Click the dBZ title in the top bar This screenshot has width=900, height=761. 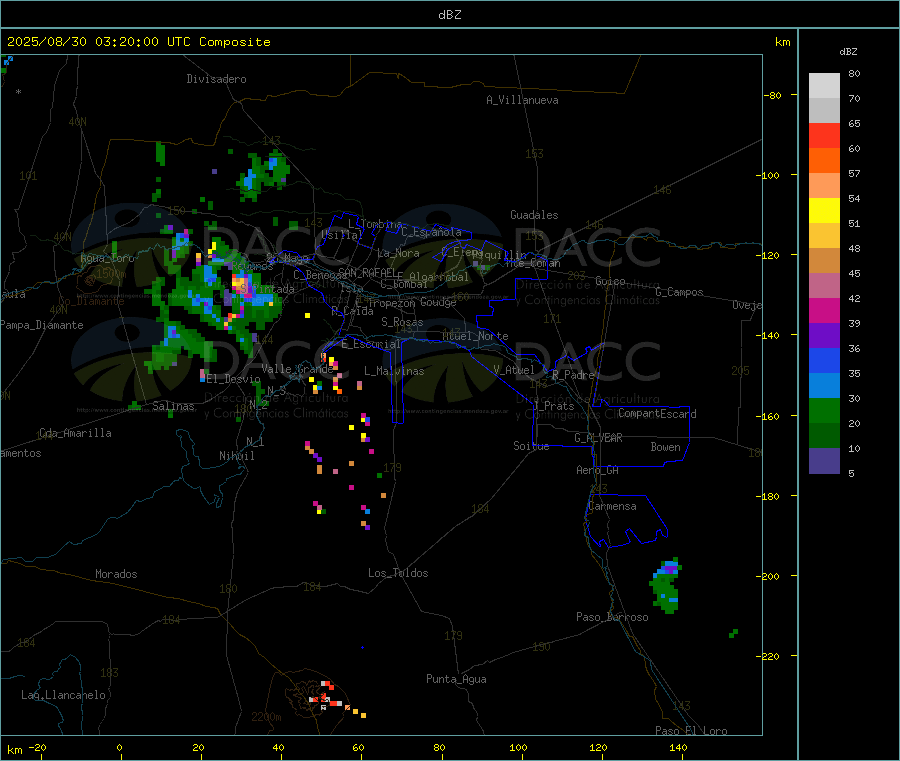[x=449, y=15]
